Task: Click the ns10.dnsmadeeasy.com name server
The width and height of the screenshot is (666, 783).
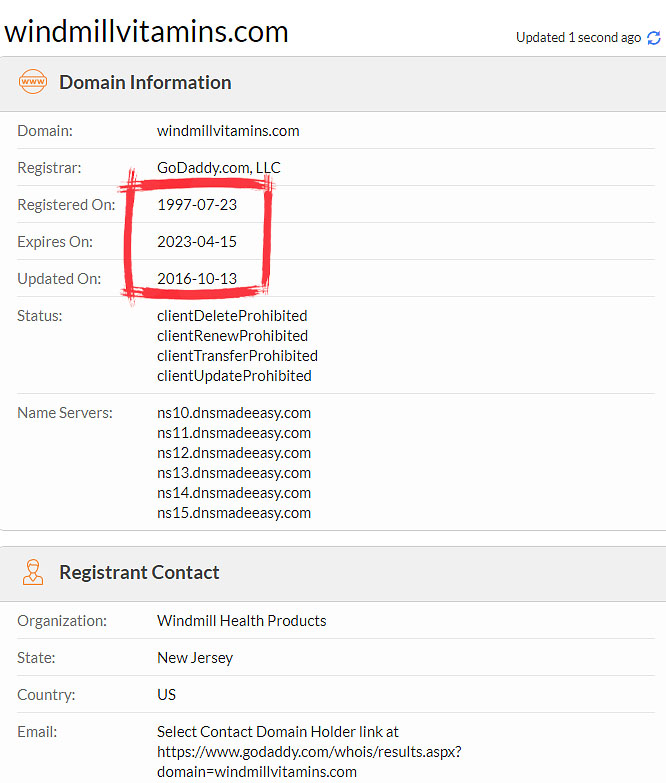Action: pos(234,413)
